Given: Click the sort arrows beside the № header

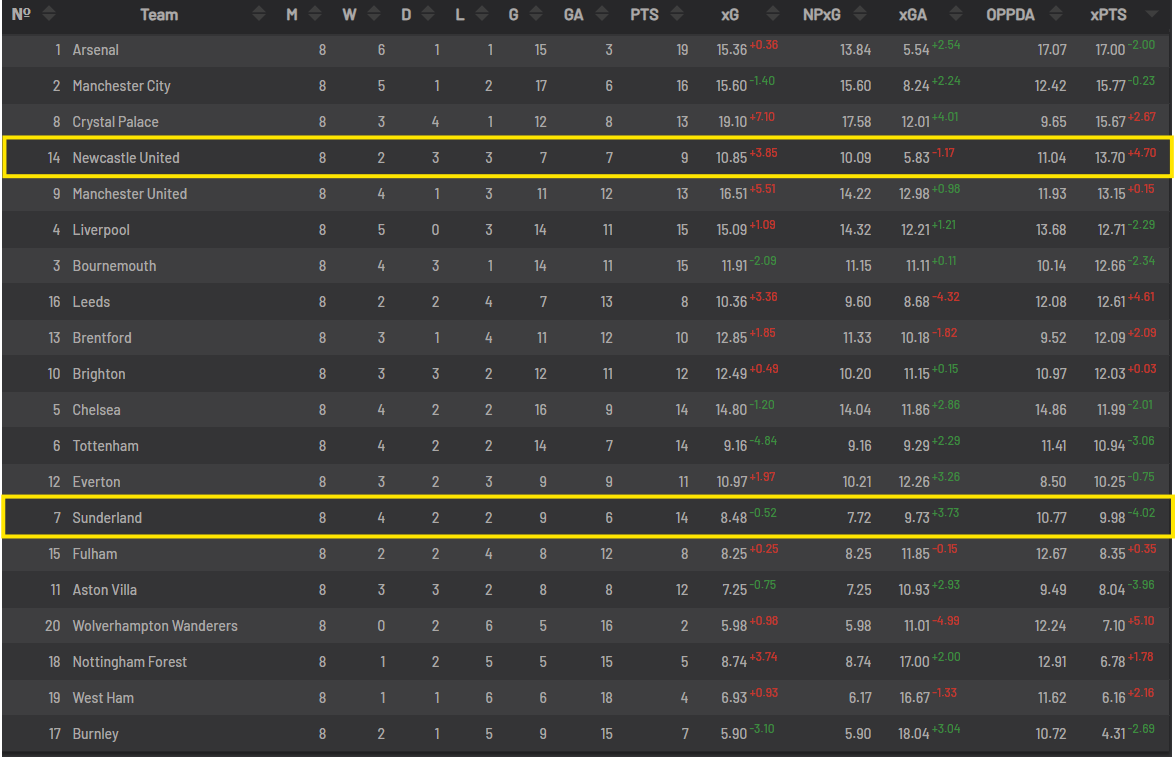Looking at the screenshot, I should click(49, 15).
